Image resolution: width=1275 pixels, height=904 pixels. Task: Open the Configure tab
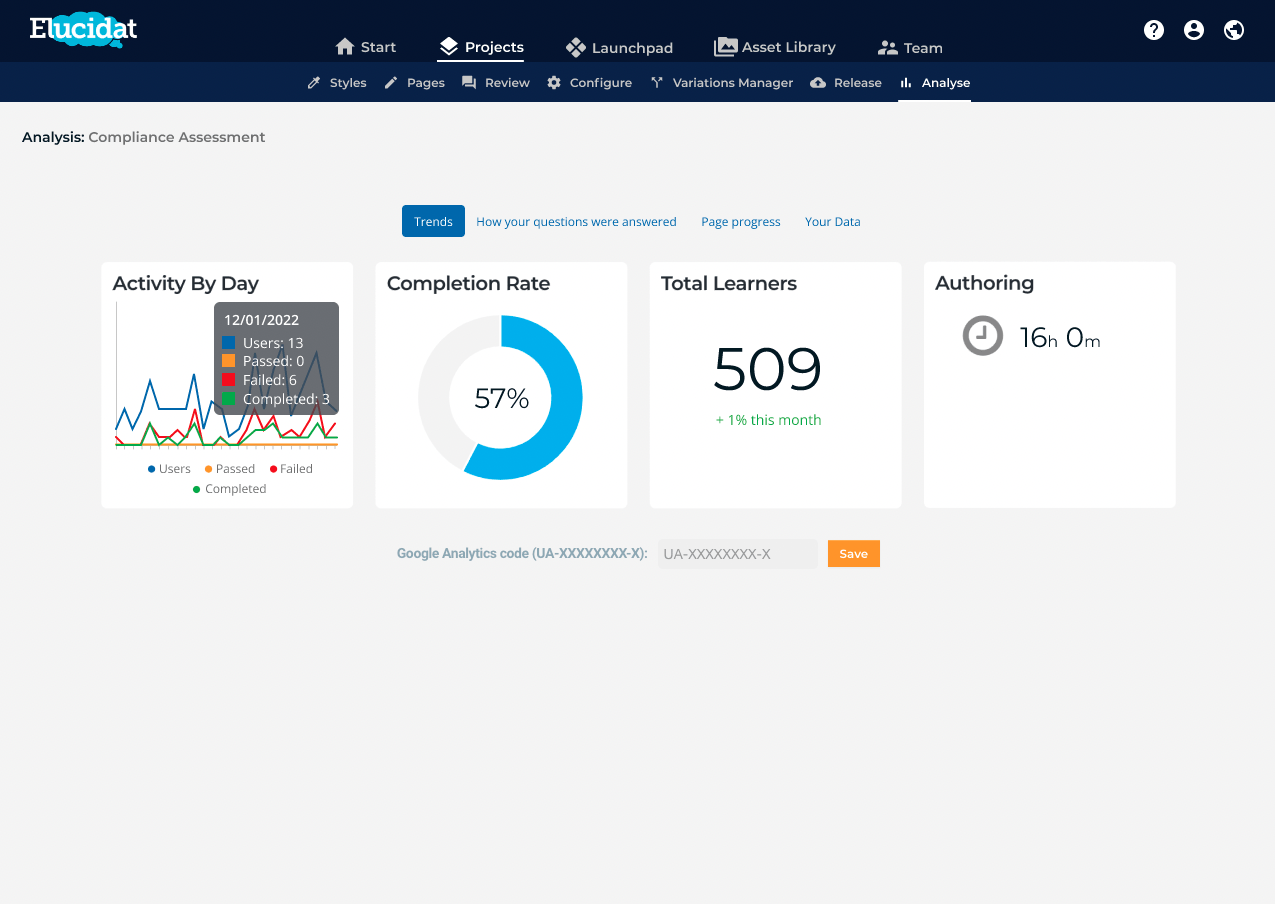590,83
